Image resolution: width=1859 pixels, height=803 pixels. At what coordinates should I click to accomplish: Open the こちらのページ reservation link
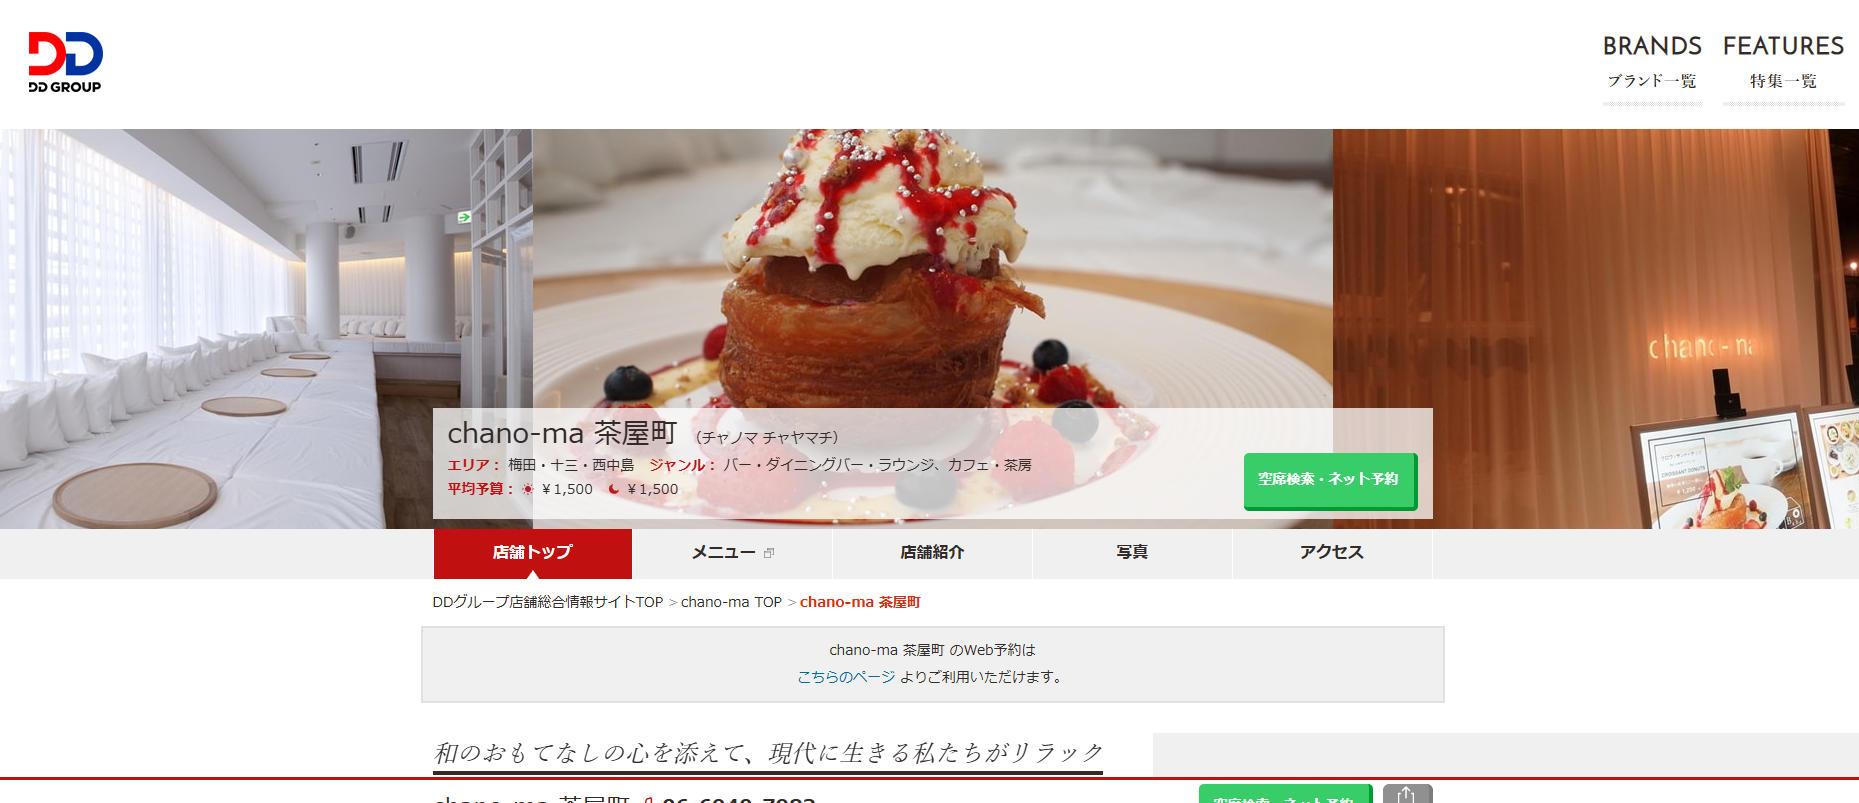point(846,677)
